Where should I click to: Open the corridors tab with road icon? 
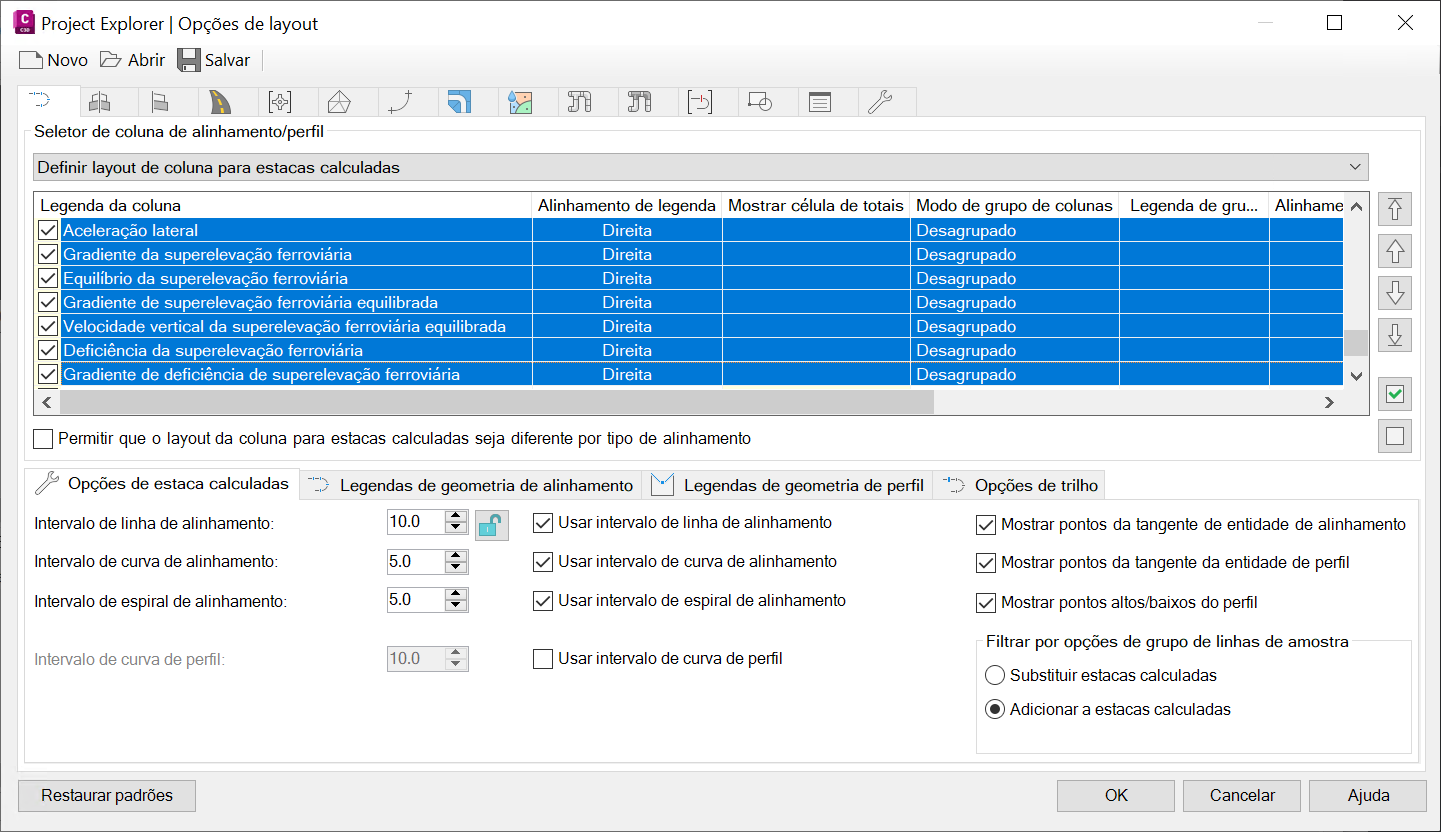[220, 102]
